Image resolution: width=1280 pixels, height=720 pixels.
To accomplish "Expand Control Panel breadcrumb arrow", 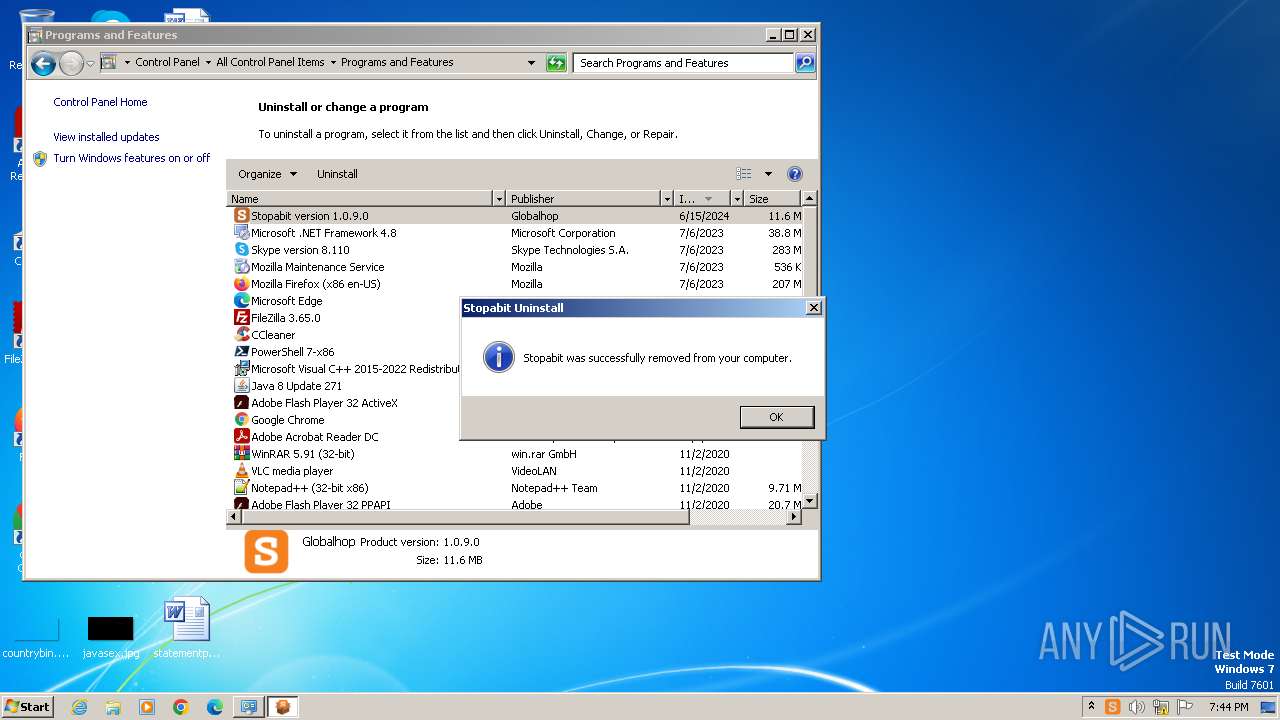I will 207,62.
